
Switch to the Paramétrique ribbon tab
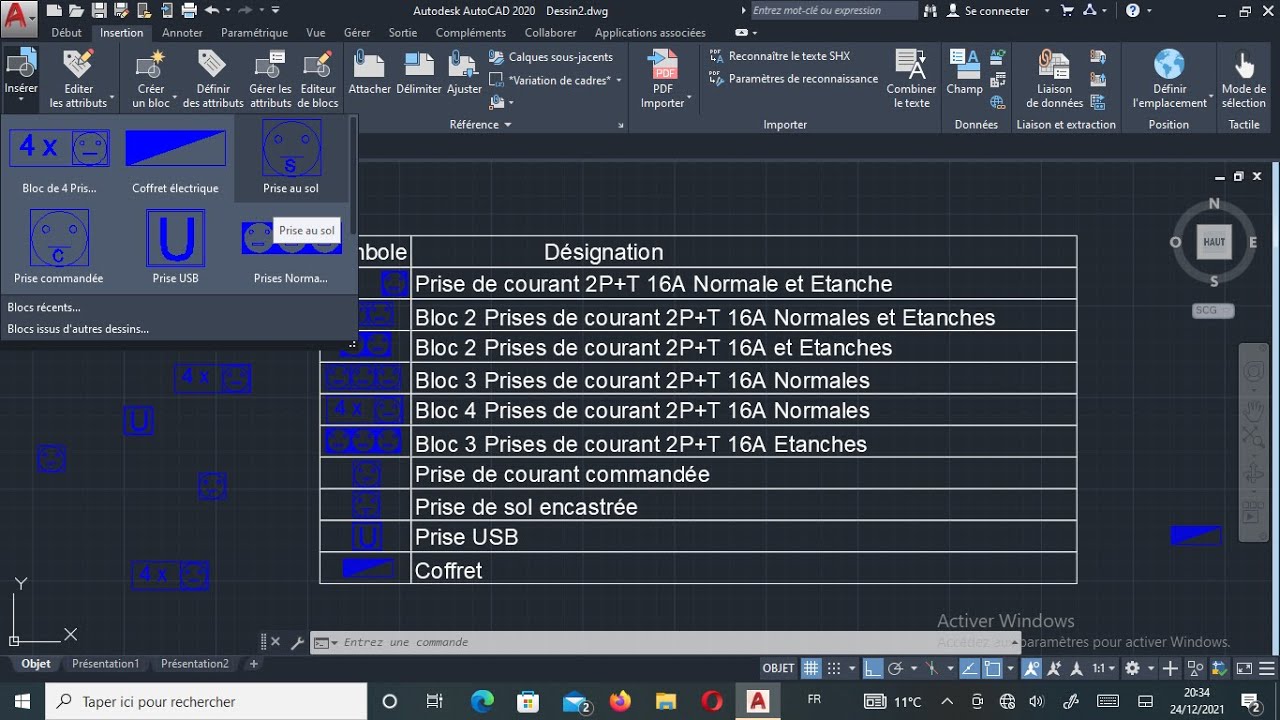tap(254, 33)
